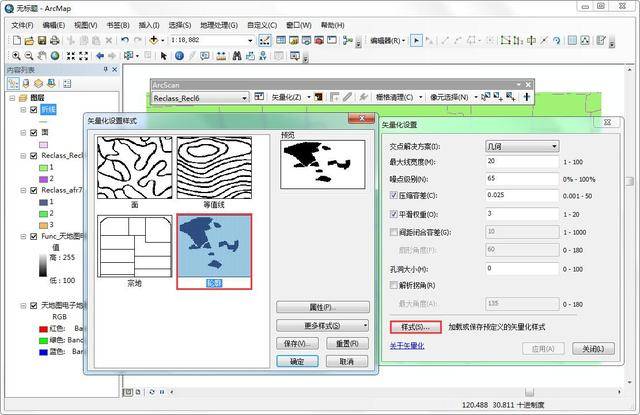The image size is (640, 415).
Task: Open the 栅格清理 dropdown menu
Action: (398, 97)
